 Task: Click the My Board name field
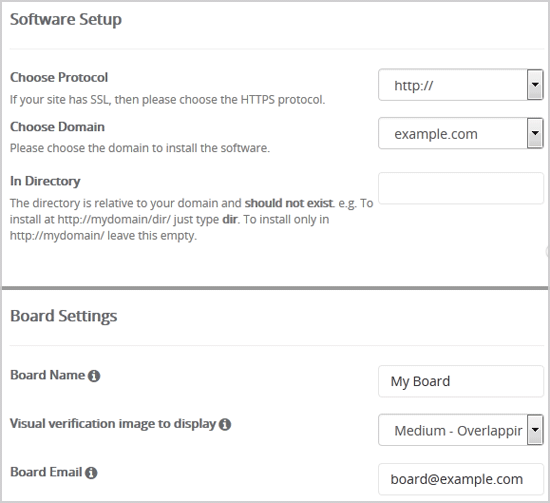tap(461, 381)
